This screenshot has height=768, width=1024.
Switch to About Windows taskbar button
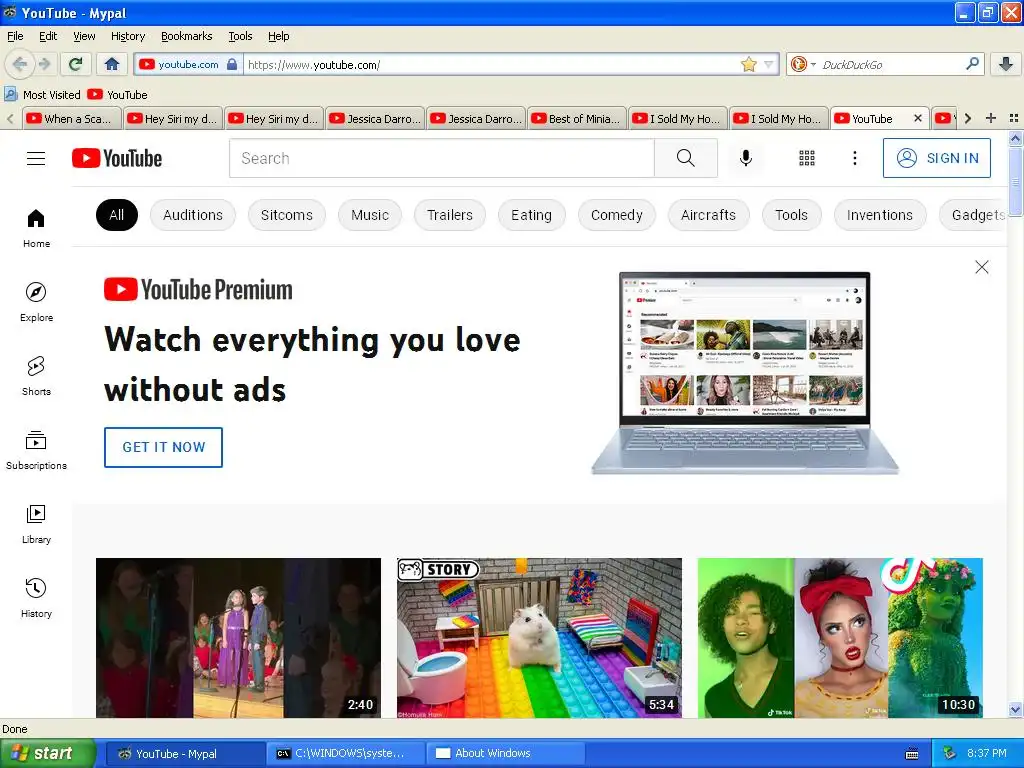(x=506, y=754)
